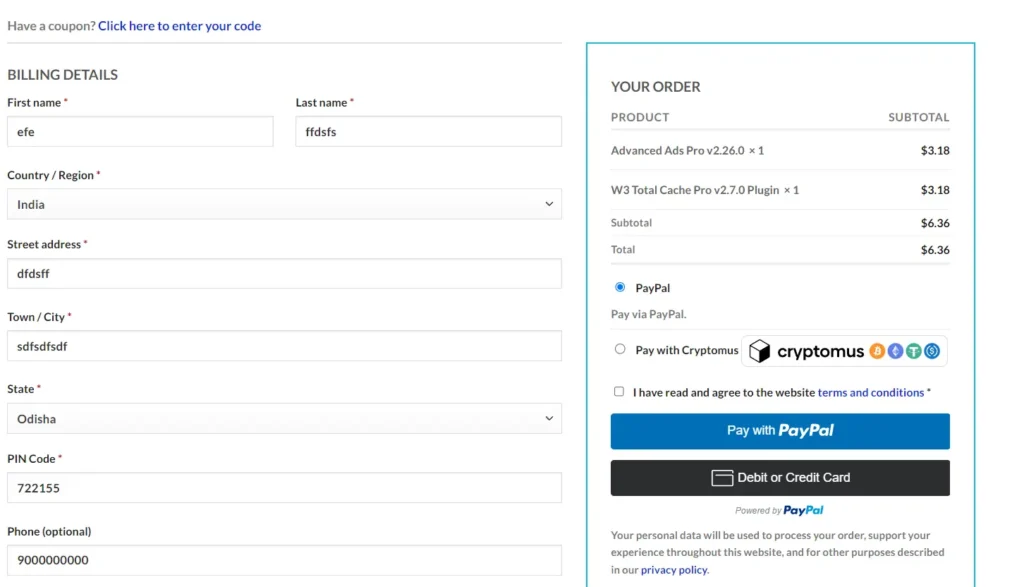Open the coupon link to enter your code
This screenshot has width=1024, height=587.
pos(179,26)
